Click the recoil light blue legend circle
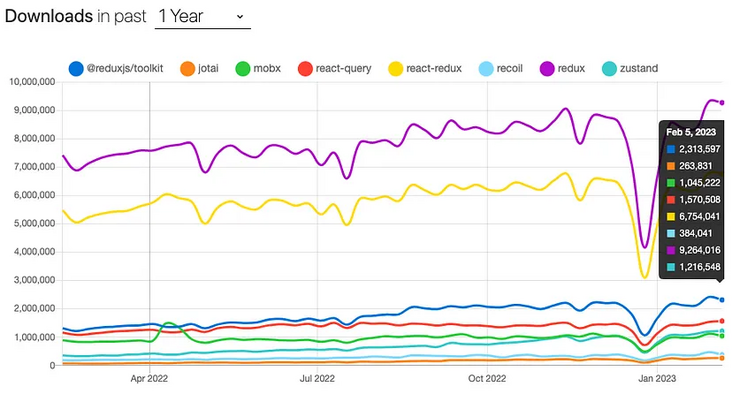Viewport: 732px width, 394px height. tap(486, 69)
